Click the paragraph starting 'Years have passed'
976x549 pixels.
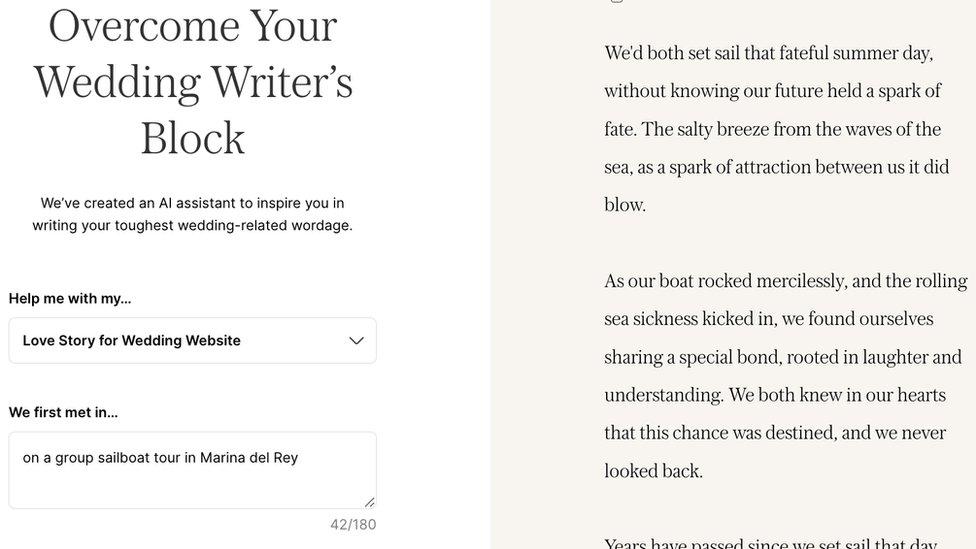point(771,542)
